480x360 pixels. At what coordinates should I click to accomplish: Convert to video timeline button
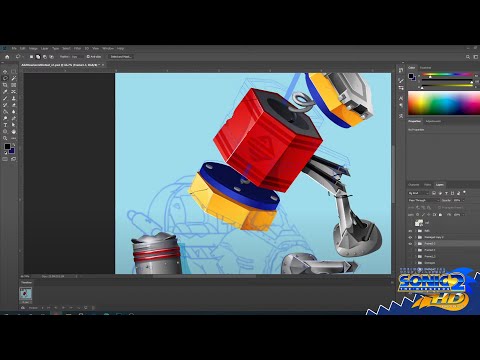pos(23,308)
